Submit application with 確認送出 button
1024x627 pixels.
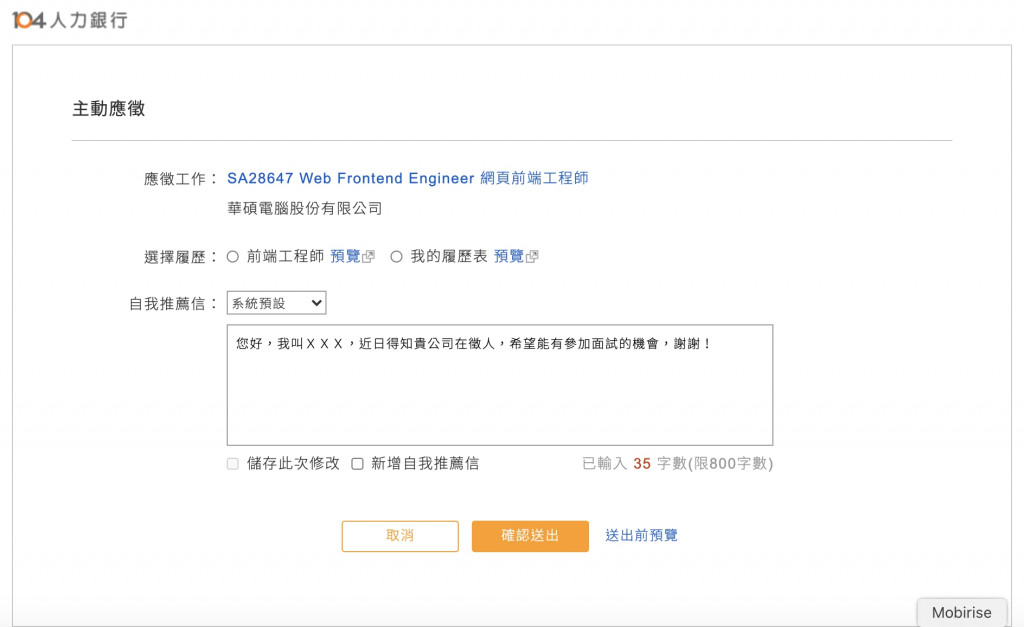pyautogui.click(x=530, y=536)
